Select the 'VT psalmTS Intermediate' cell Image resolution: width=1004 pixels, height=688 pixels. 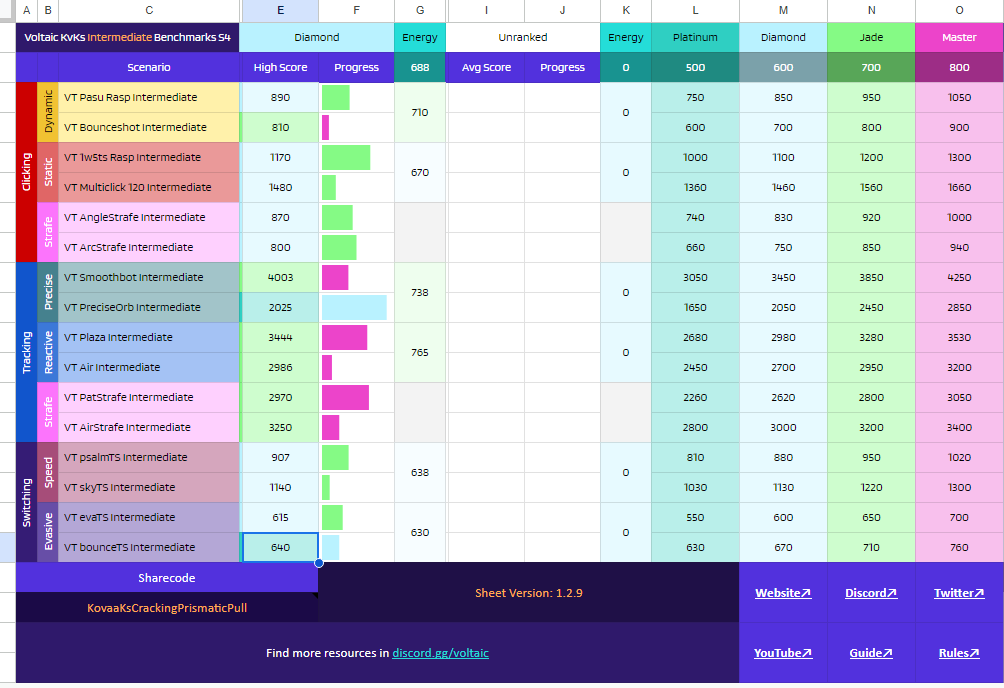149,457
